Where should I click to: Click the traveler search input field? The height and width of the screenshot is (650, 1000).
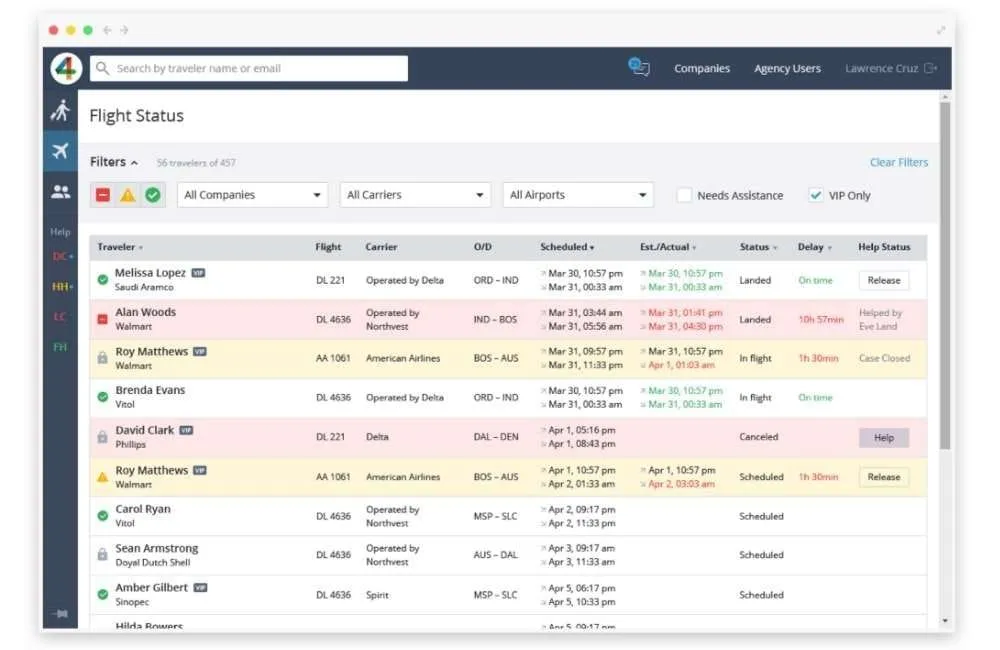[x=250, y=68]
